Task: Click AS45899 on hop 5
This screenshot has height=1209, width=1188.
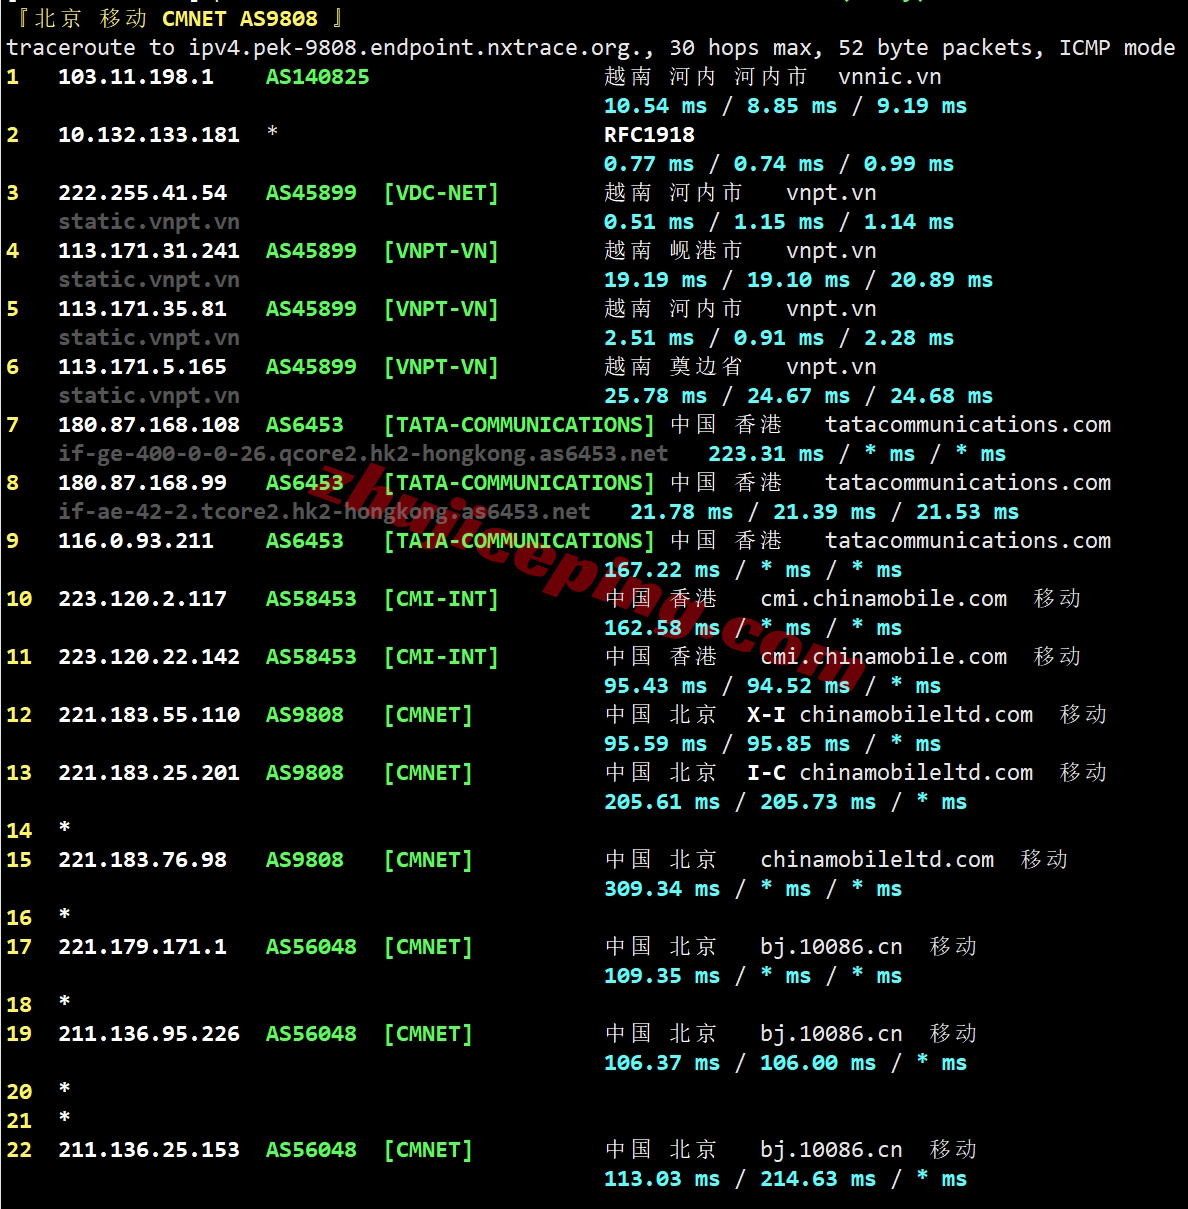Action: [311, 309]
